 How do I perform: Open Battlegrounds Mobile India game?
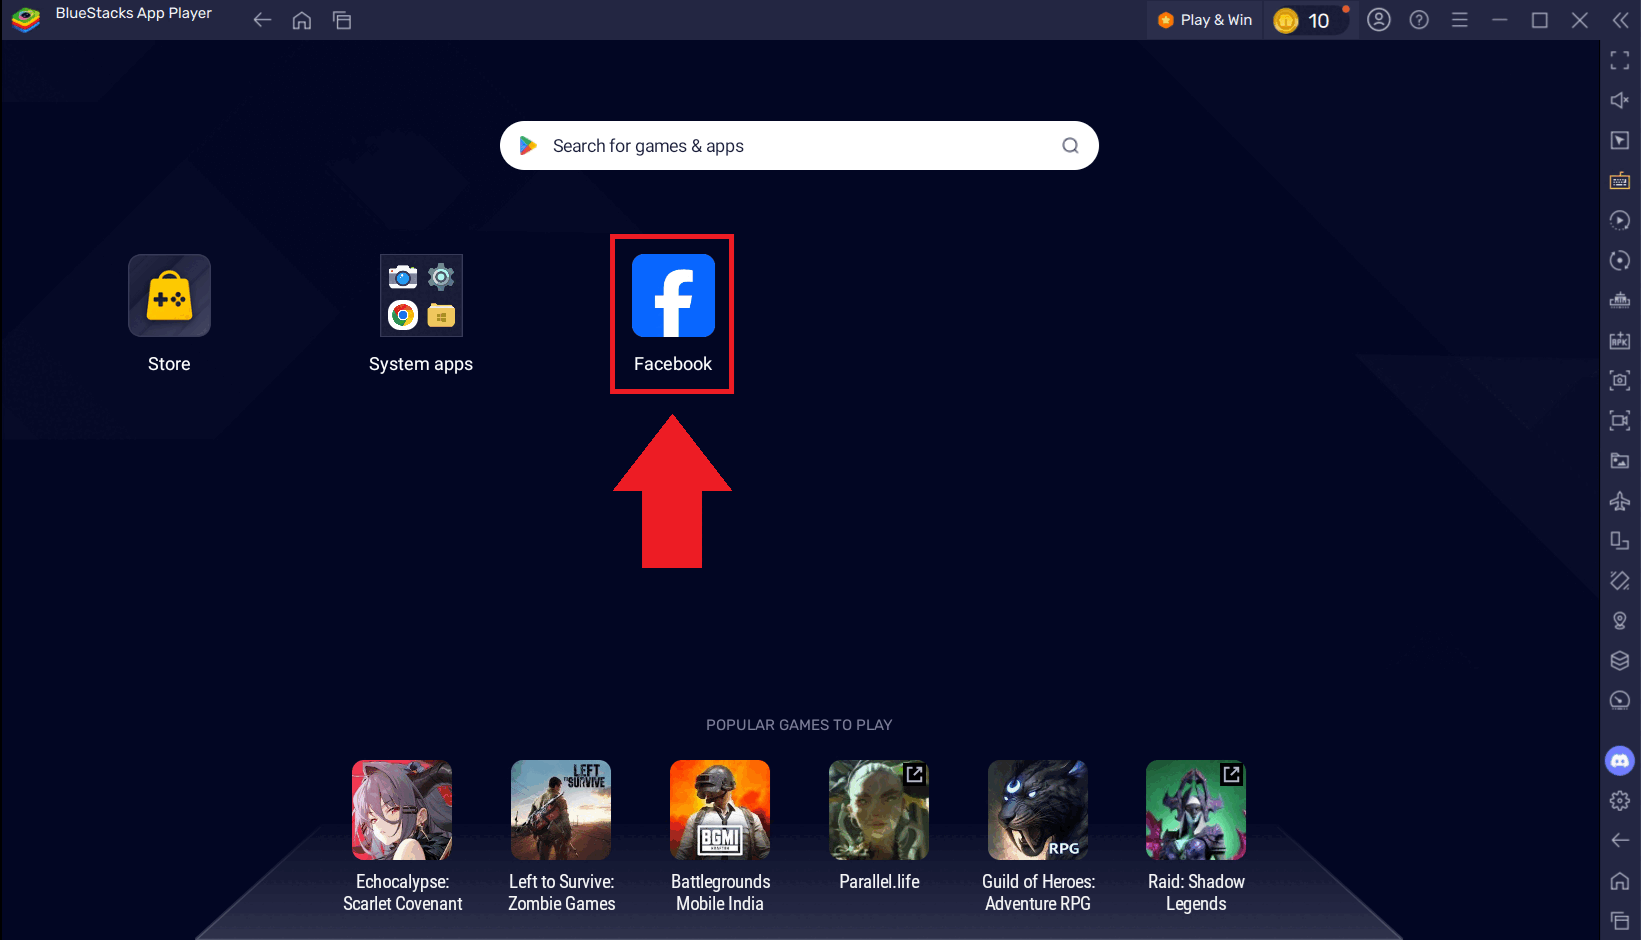click(x=720, y=810)
